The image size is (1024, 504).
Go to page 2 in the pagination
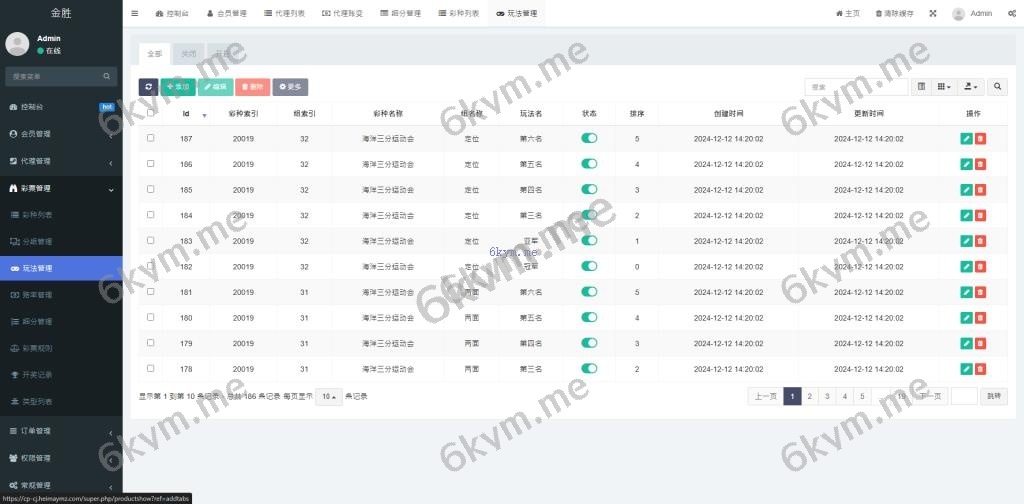tap(809, 396)
